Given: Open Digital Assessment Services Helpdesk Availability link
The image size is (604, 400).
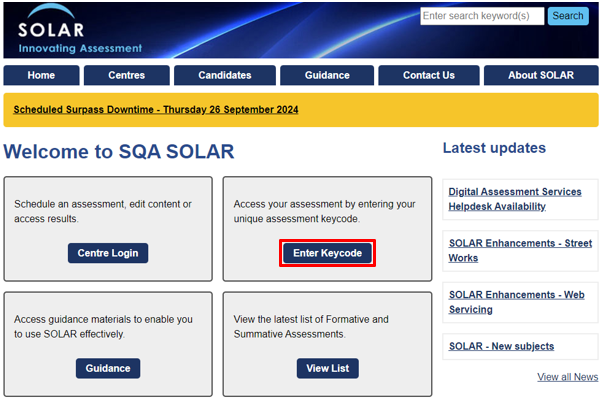Looking at the screenshot, I should (x=515, y=199).
